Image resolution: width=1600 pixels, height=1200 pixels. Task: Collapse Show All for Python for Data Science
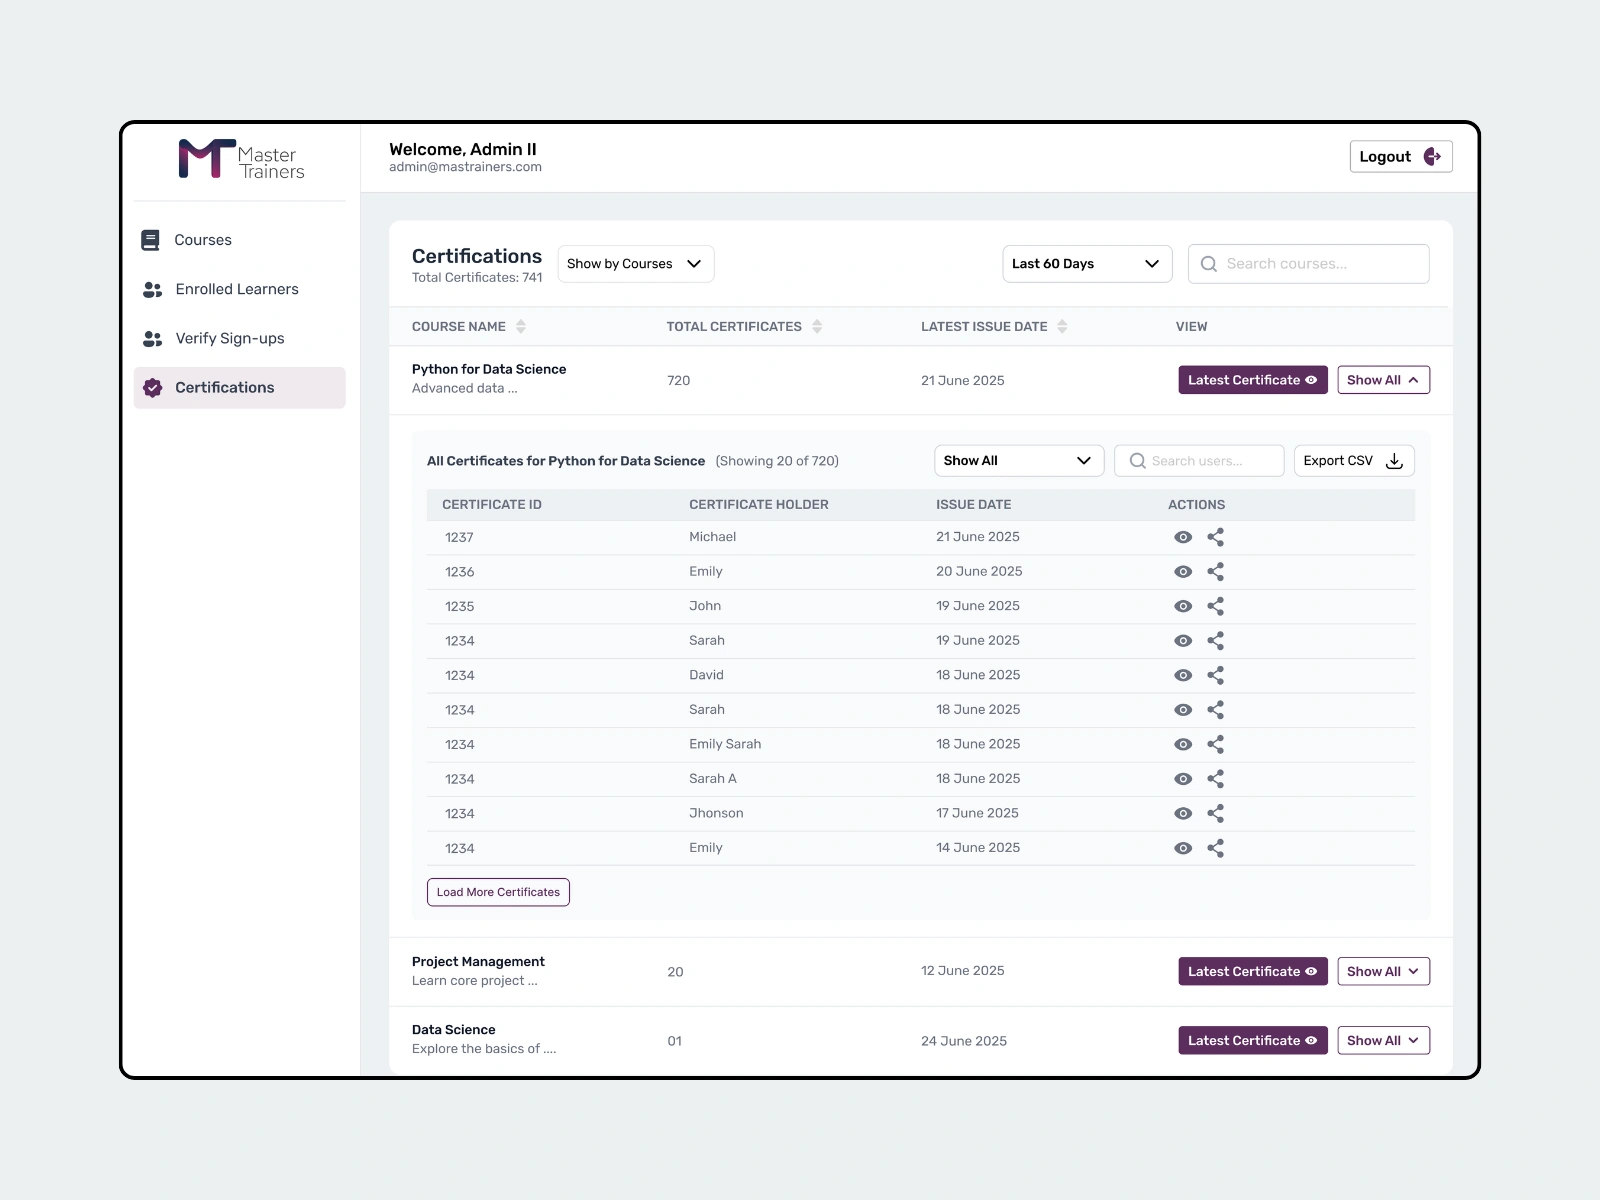pos(1383,380)
